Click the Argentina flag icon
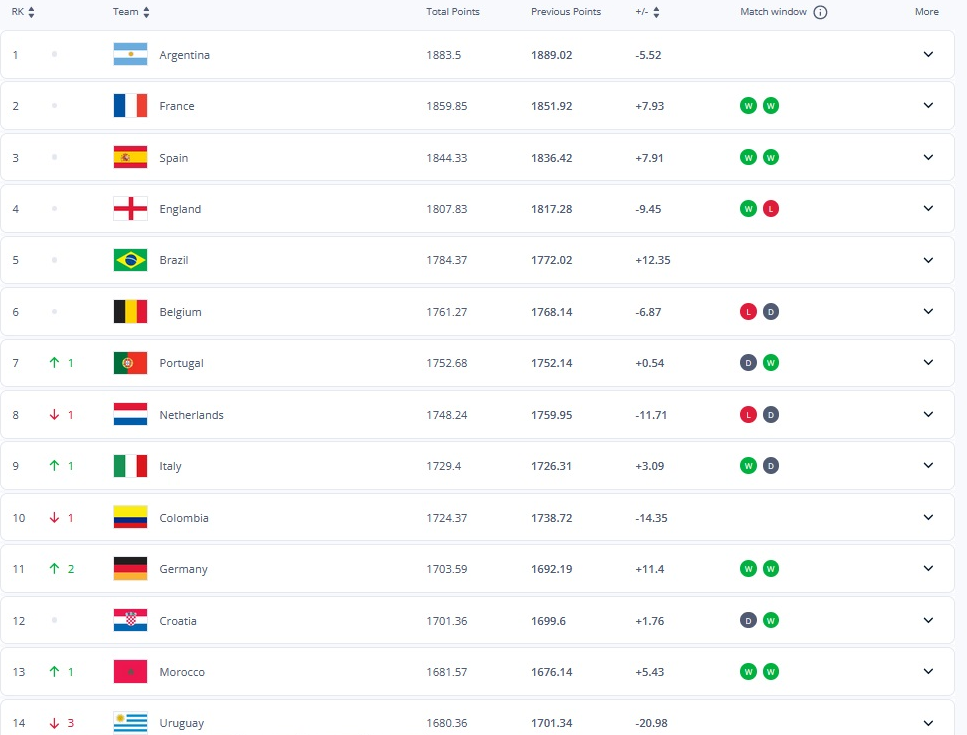The image size is (967, 735). [x=130, y=55]
